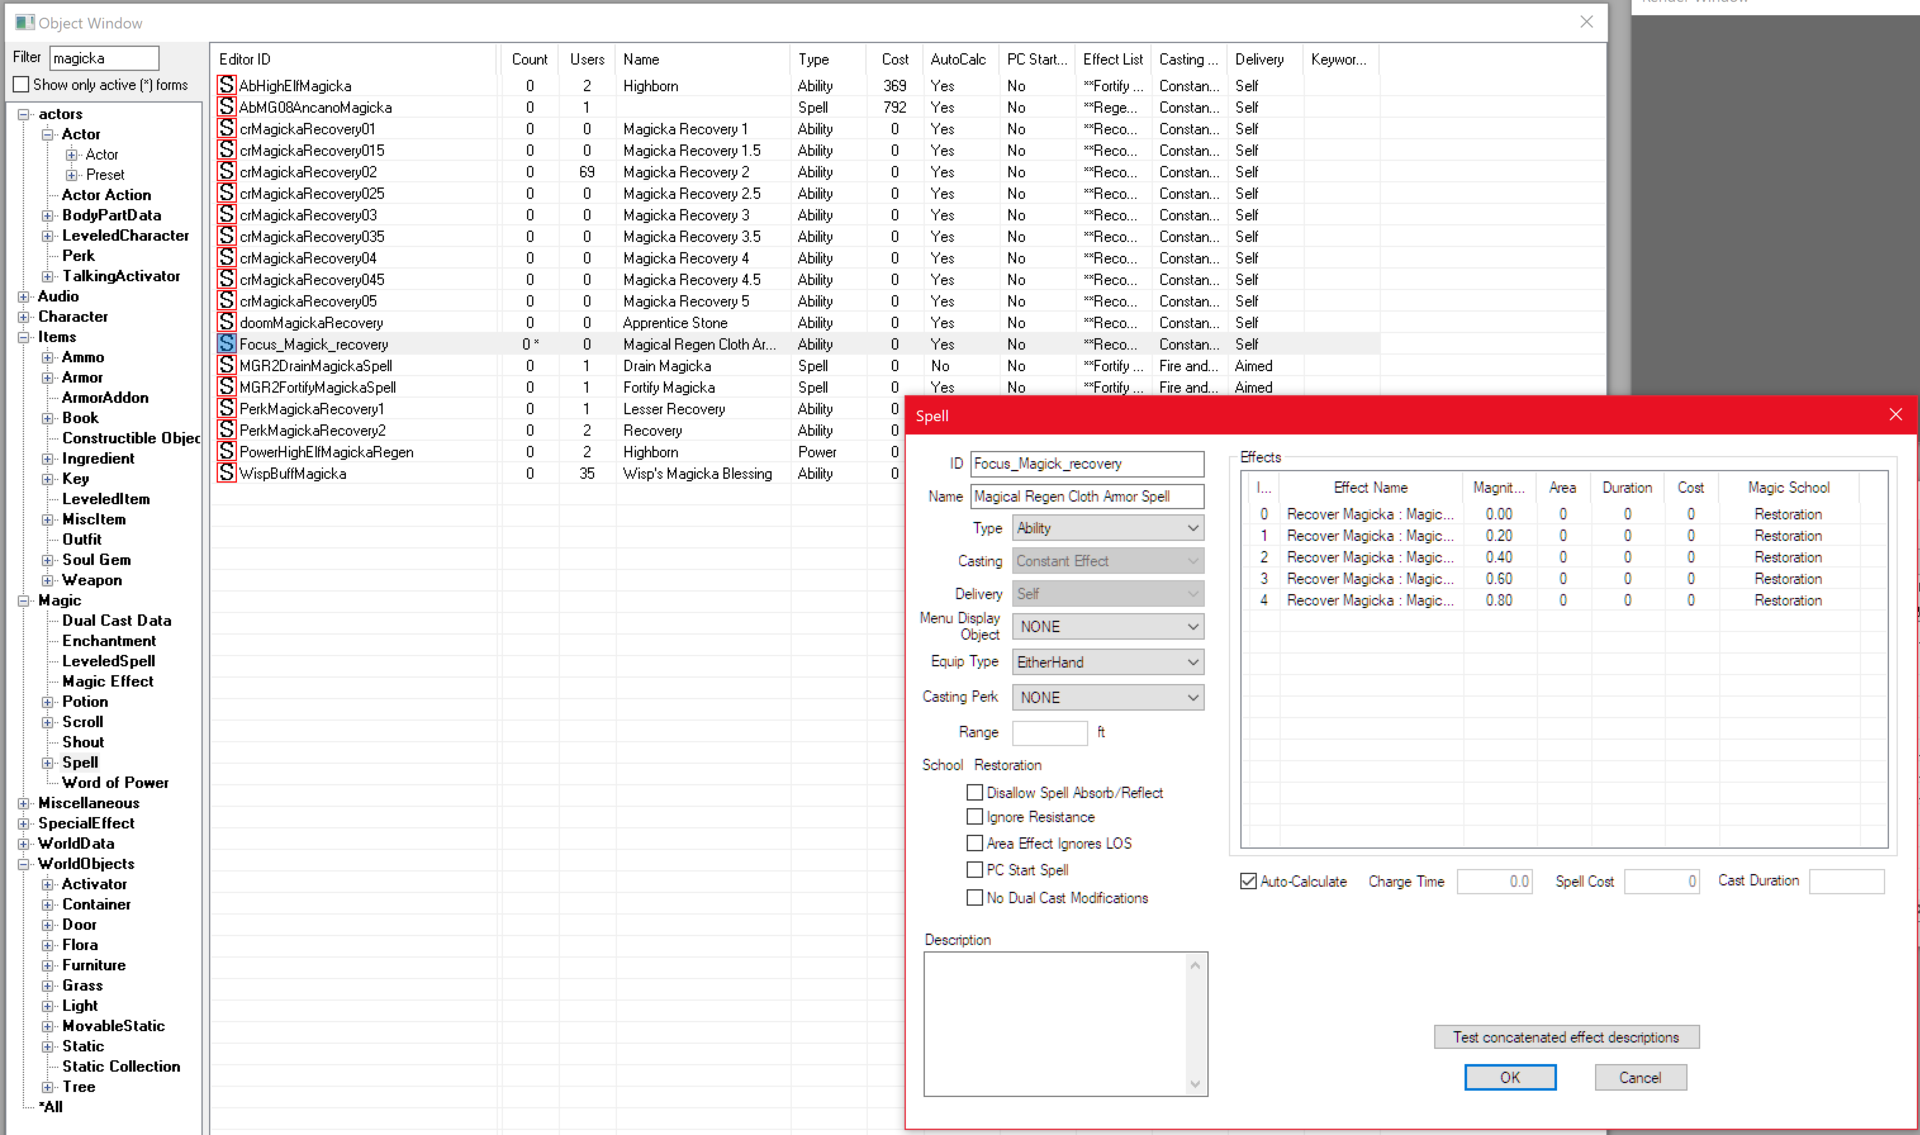Click the spell icon beside WispBuffMagicka
This screenshot has width=1920, height=1135.
[227, 473]
